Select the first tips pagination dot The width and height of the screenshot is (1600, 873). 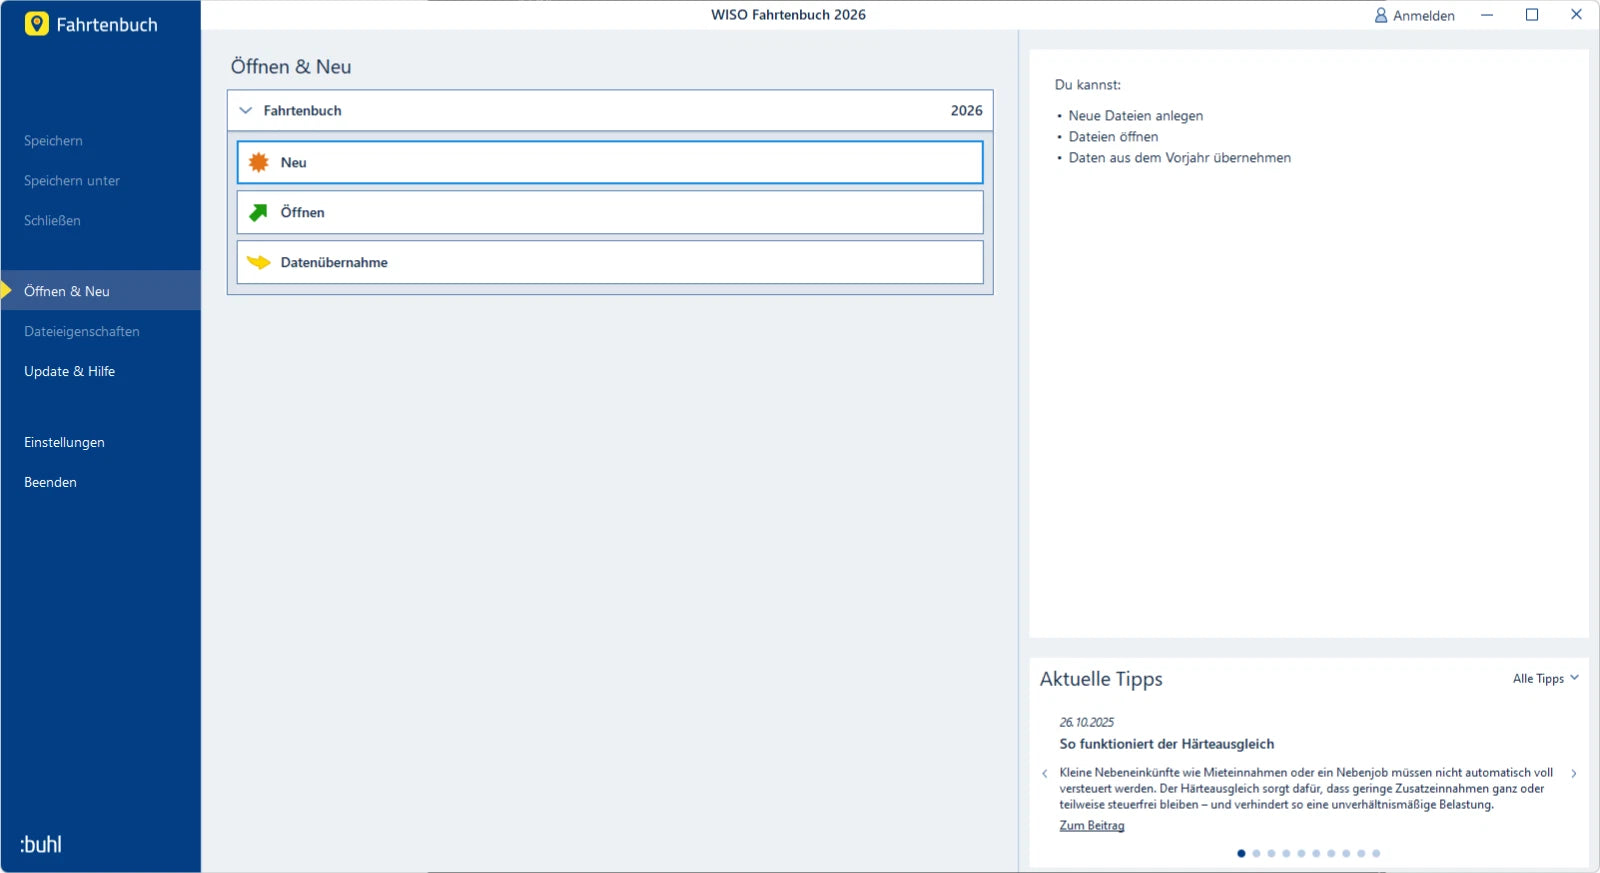pos(1242,853)
